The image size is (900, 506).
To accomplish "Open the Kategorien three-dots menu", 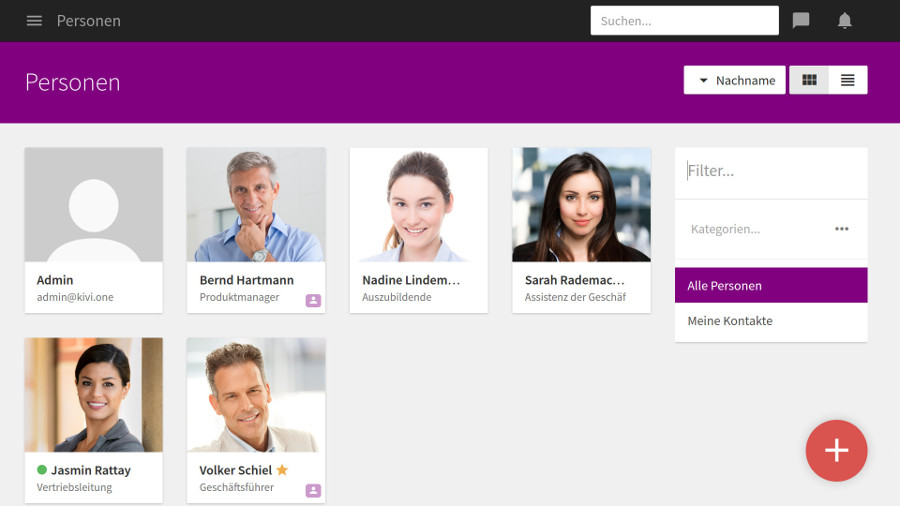I will tap(841, 229).
